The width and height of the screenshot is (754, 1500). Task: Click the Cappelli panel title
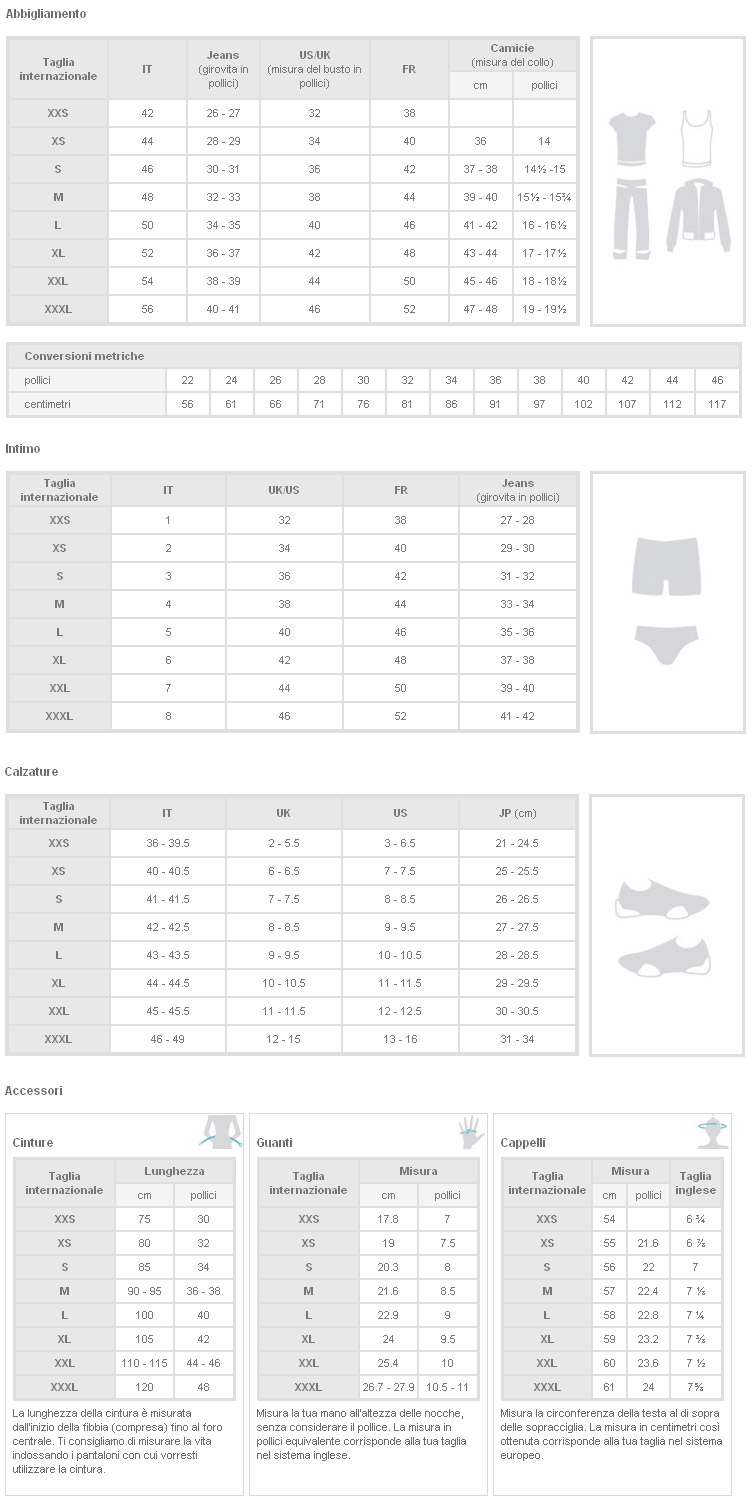[523, 1142]
